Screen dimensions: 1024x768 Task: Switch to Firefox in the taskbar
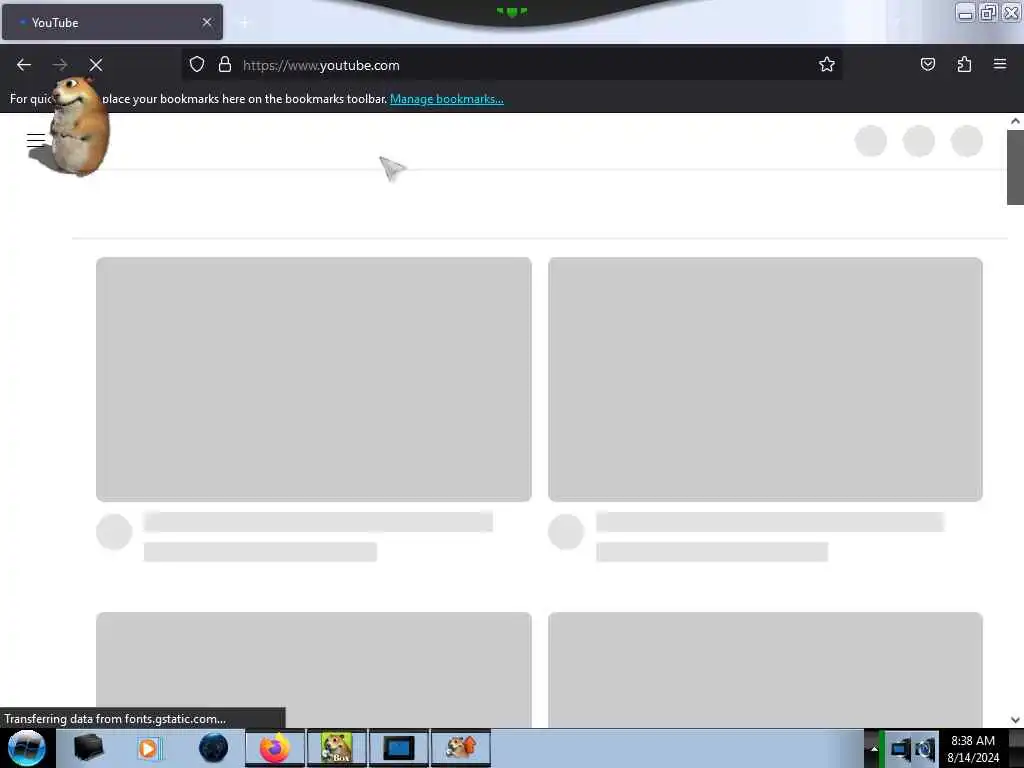(275, 748)
